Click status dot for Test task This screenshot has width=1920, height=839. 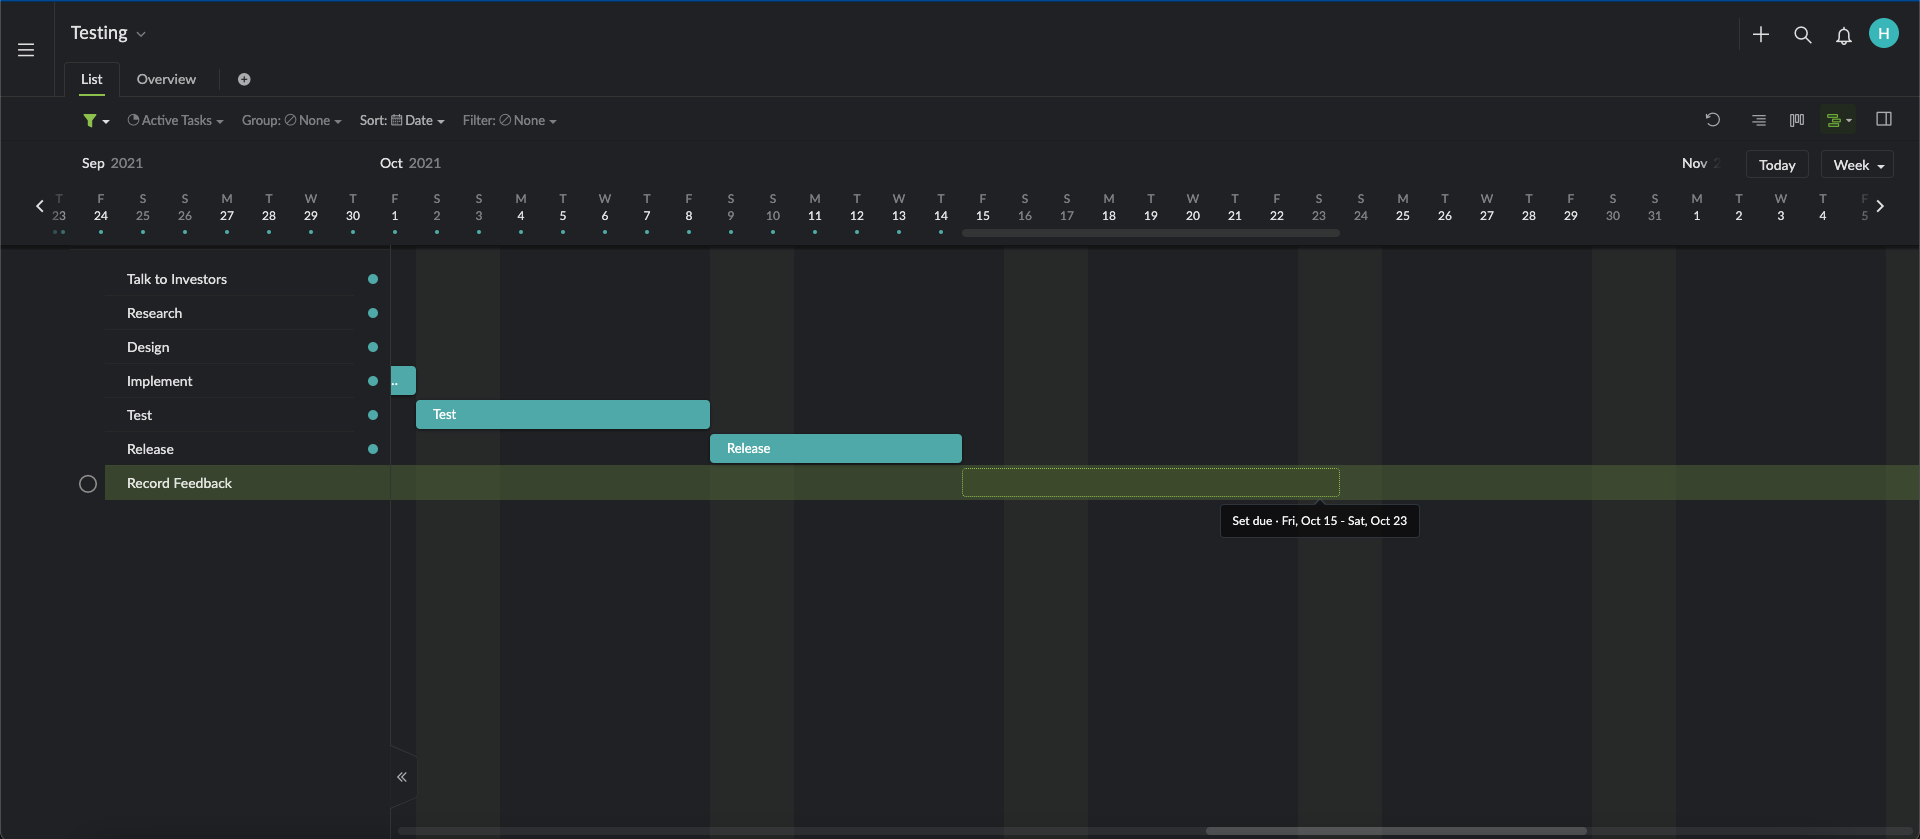pos(373,415)
